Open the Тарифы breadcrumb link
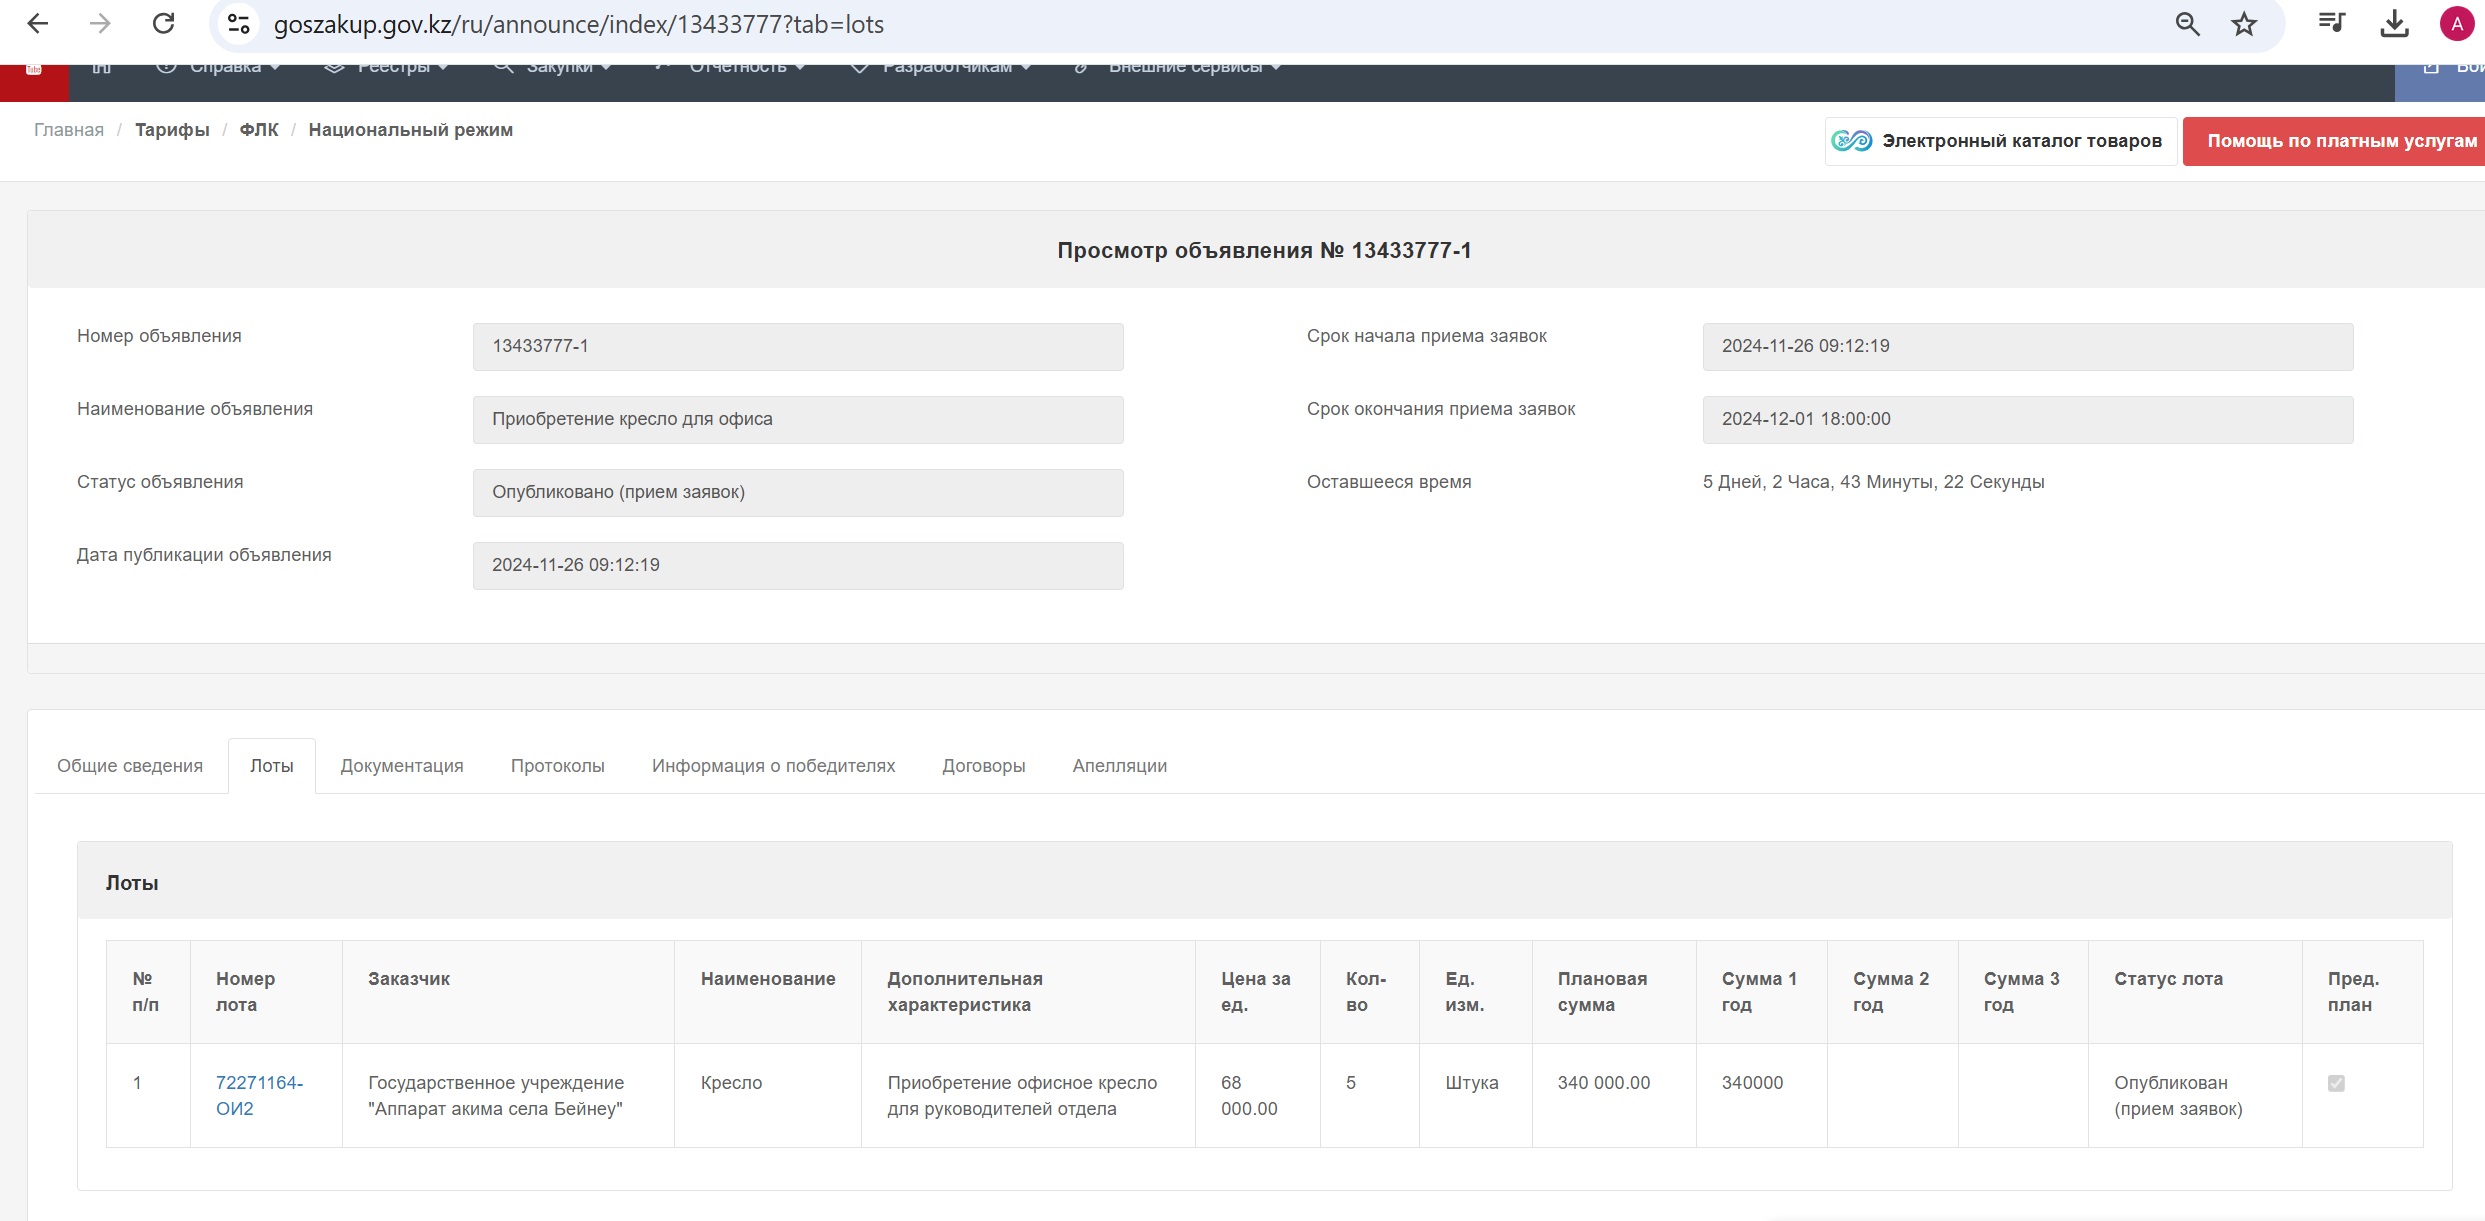Viewport: 2485px width, 1221px height. (172, 130)
